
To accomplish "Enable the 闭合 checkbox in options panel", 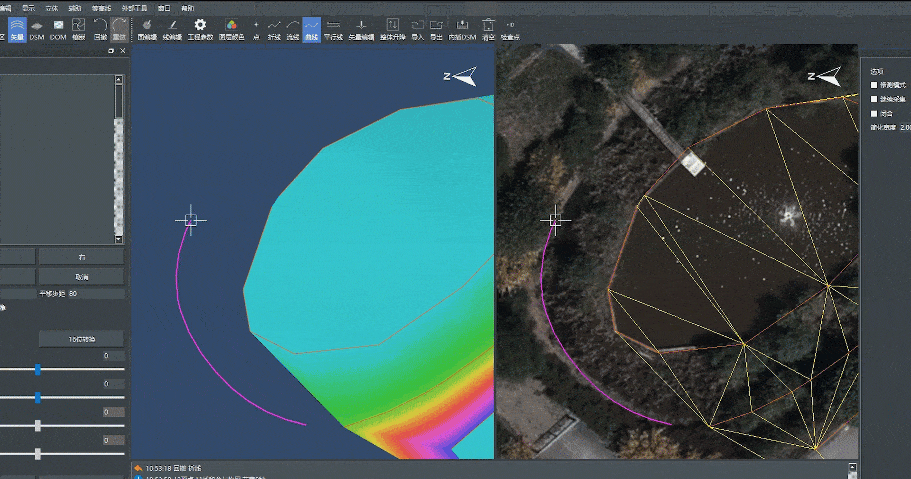I will [x=875, y=113].
